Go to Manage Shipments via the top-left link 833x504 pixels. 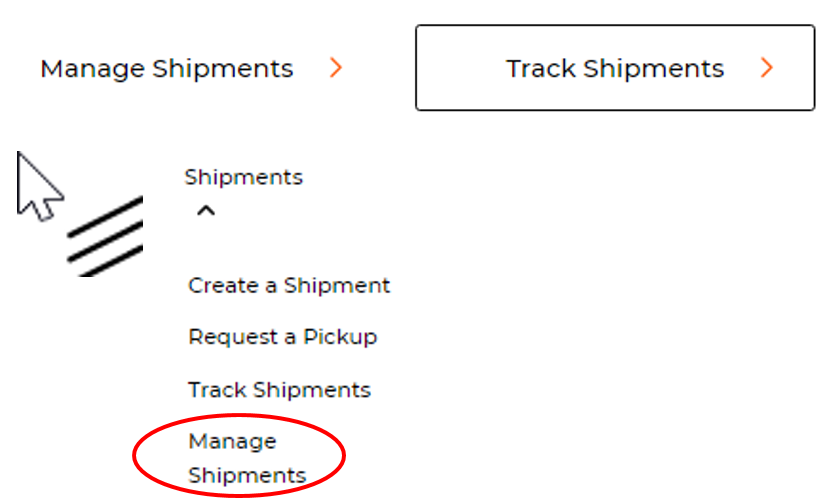pos(167,68)
